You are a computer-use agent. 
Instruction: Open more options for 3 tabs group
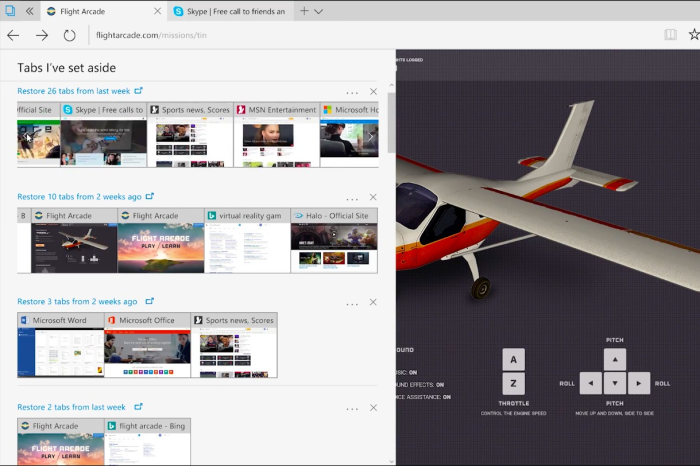[x=352, y=304]
